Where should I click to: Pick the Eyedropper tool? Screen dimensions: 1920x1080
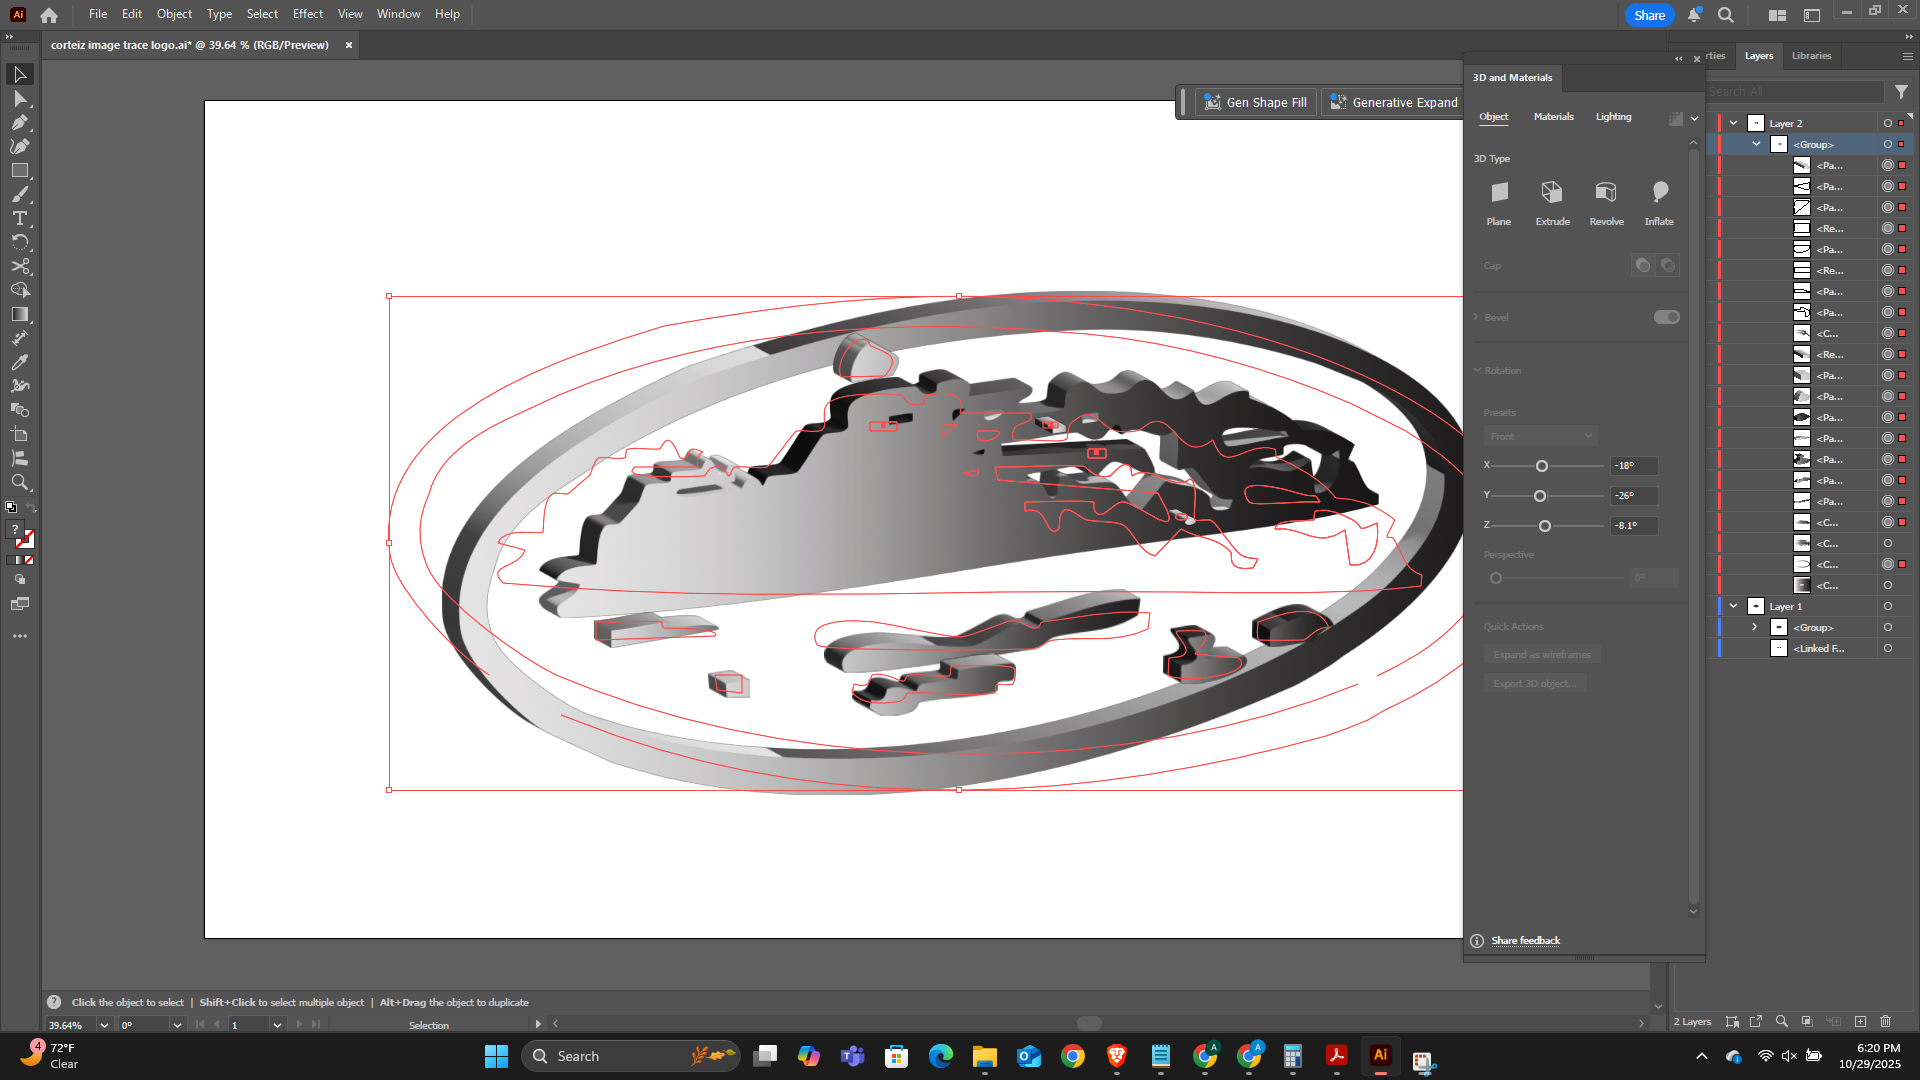(19, 362)
